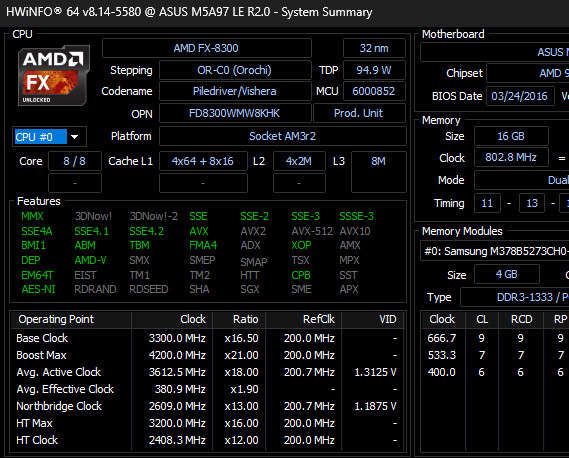The width and height of the screenshot is (569, 458).
Task: Click the VID column header
Action: click(x=373, y=319)
